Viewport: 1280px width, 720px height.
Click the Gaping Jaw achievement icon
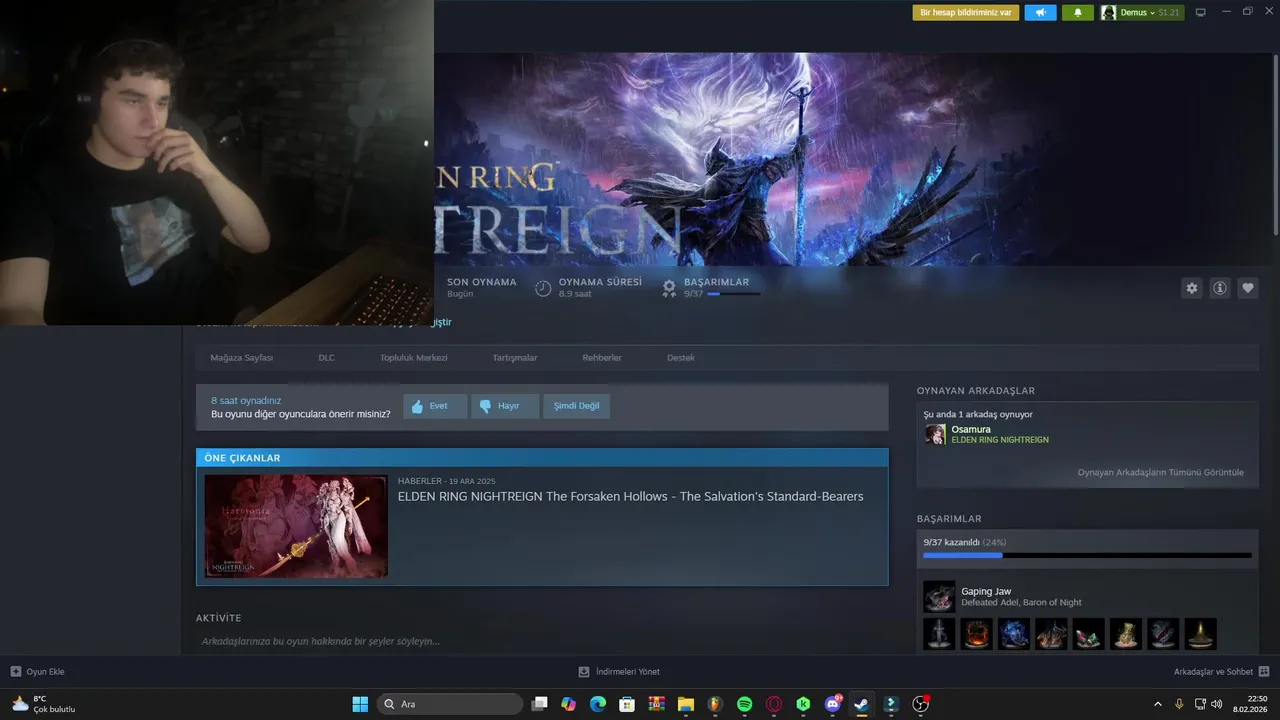939,597
